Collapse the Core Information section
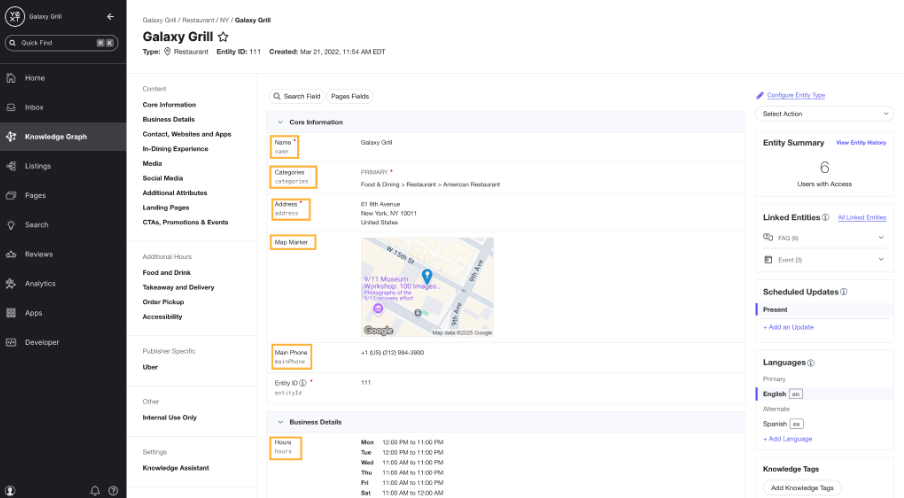This screenshot has height=498, width=904. pyautogui.click(x=280, y=122)
